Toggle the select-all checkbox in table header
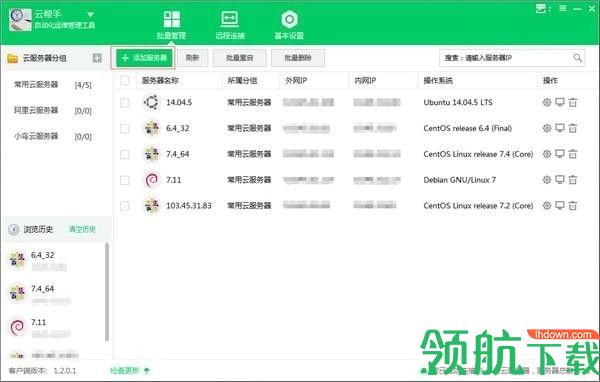The height and width of the screenshot is (382, 600). point(125,80)
